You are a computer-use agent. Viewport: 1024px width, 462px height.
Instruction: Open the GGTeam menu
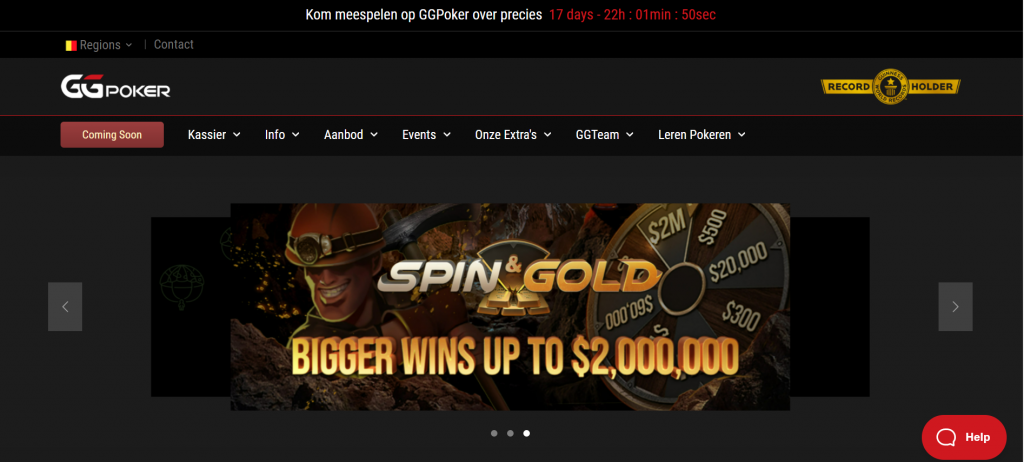point(605,135)
